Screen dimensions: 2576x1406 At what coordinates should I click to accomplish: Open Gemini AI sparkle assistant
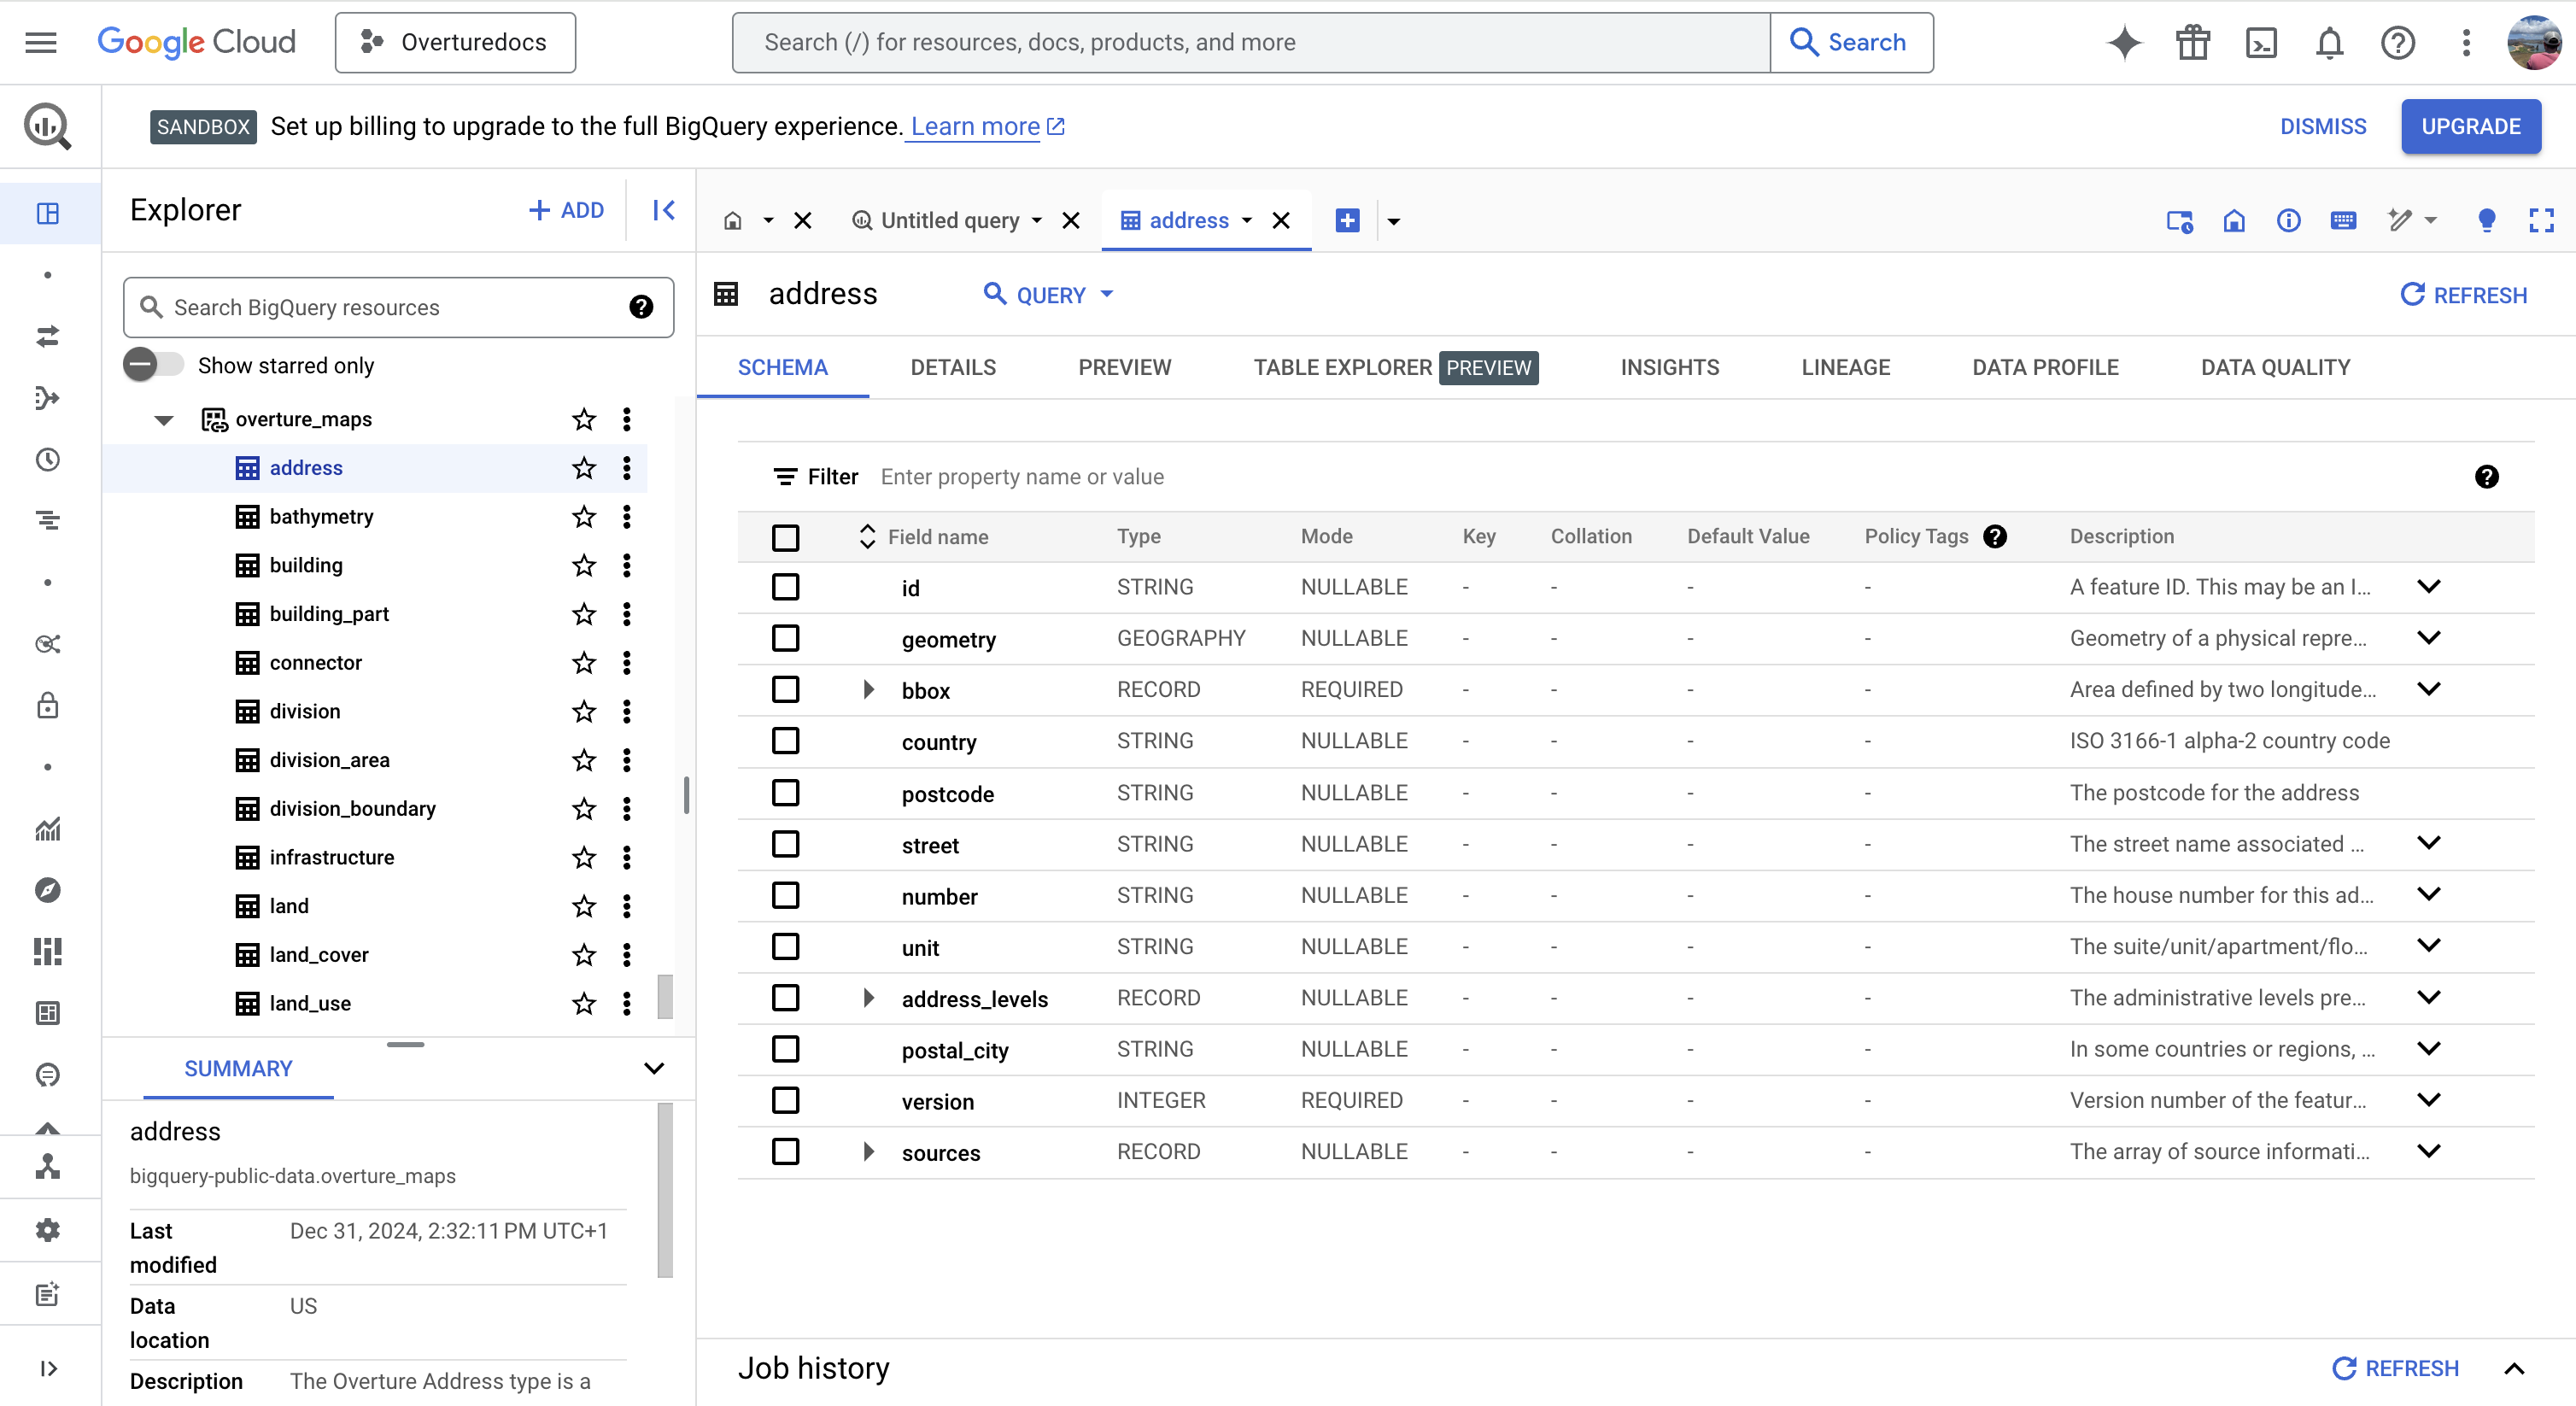coord(2125,42)
